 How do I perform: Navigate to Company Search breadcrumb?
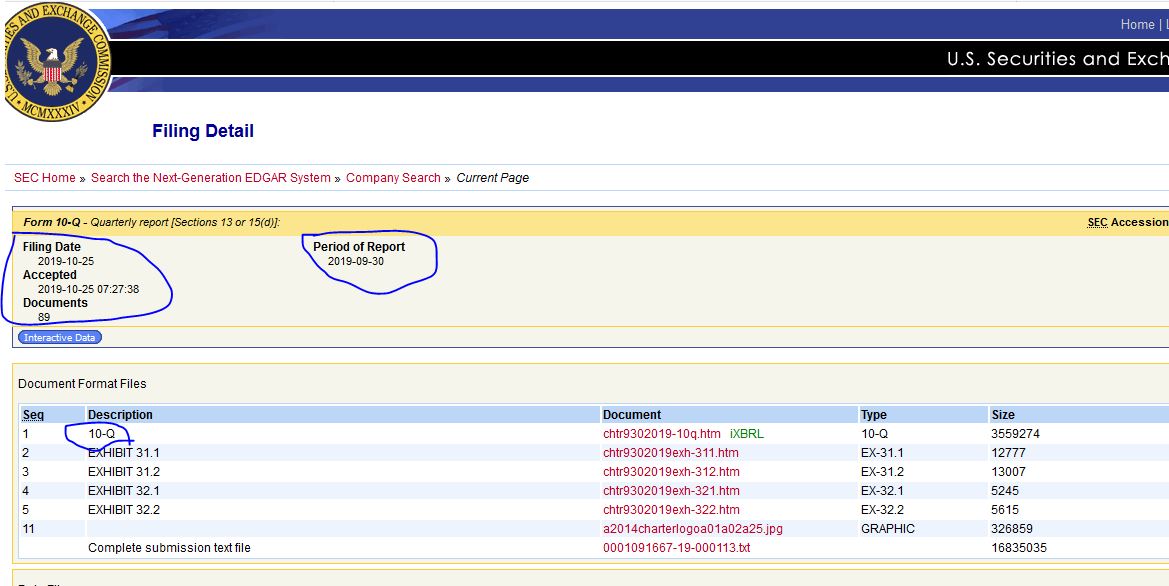[393, 178]
